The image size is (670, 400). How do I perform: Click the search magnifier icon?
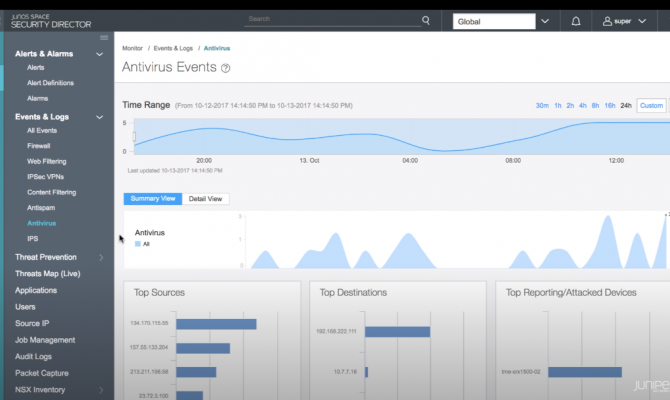click(426, 19)
